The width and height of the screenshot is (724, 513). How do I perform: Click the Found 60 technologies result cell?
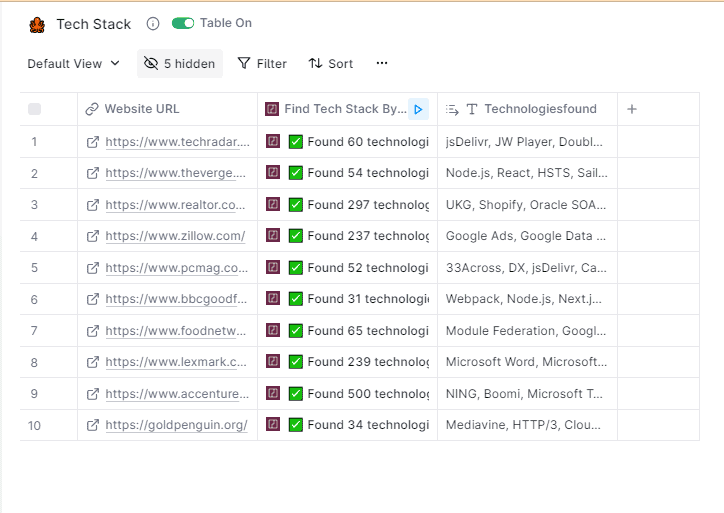347,142
